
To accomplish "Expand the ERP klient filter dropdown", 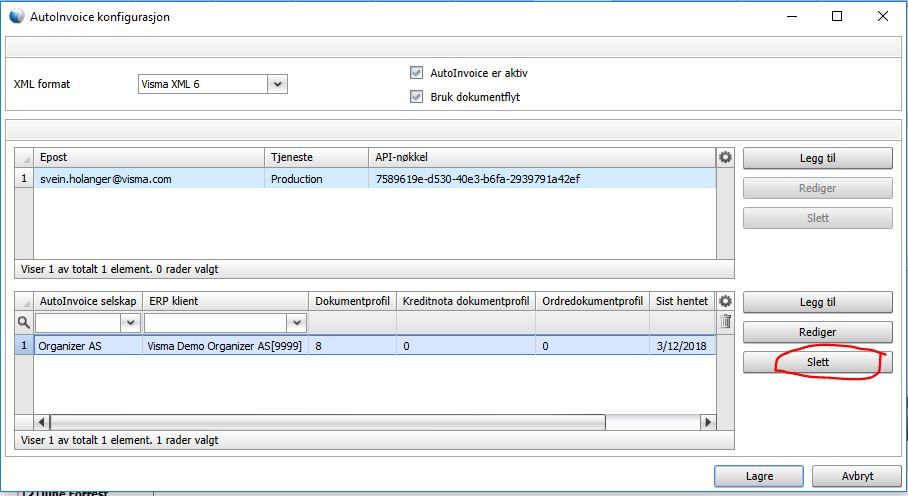I will click(x=296, y=322).
